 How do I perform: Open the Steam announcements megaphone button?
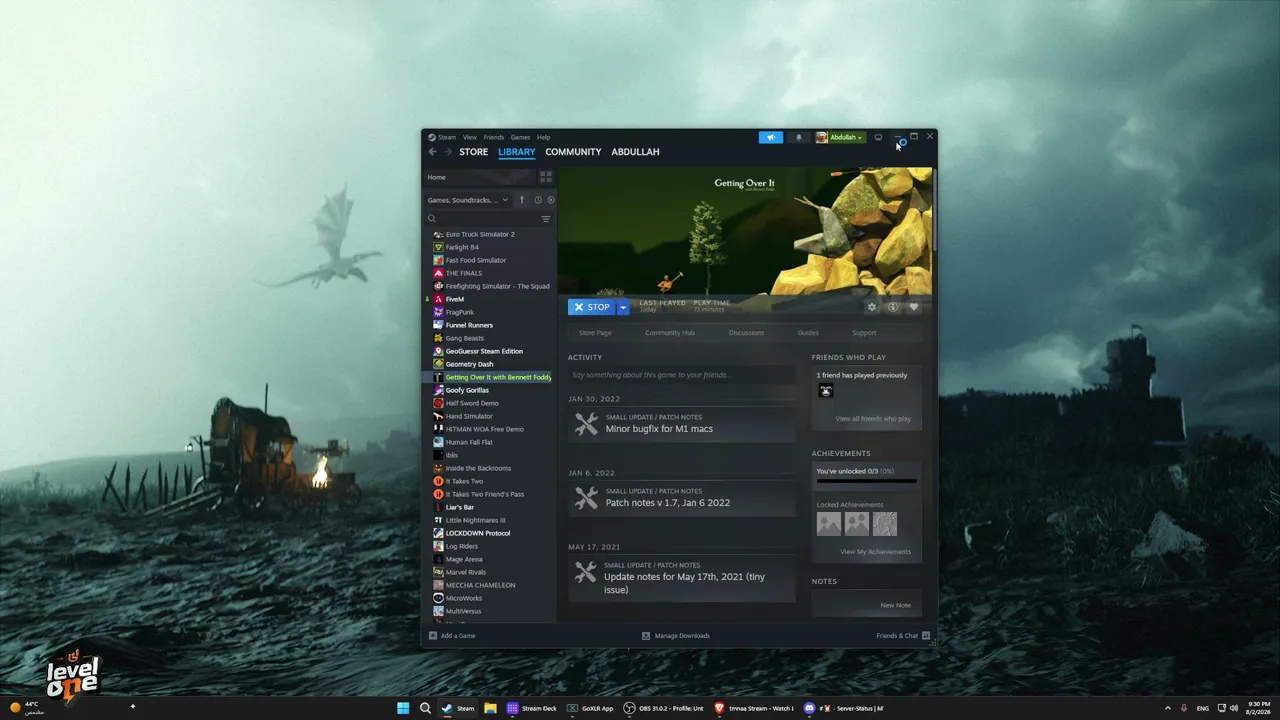tap(771, 137)
